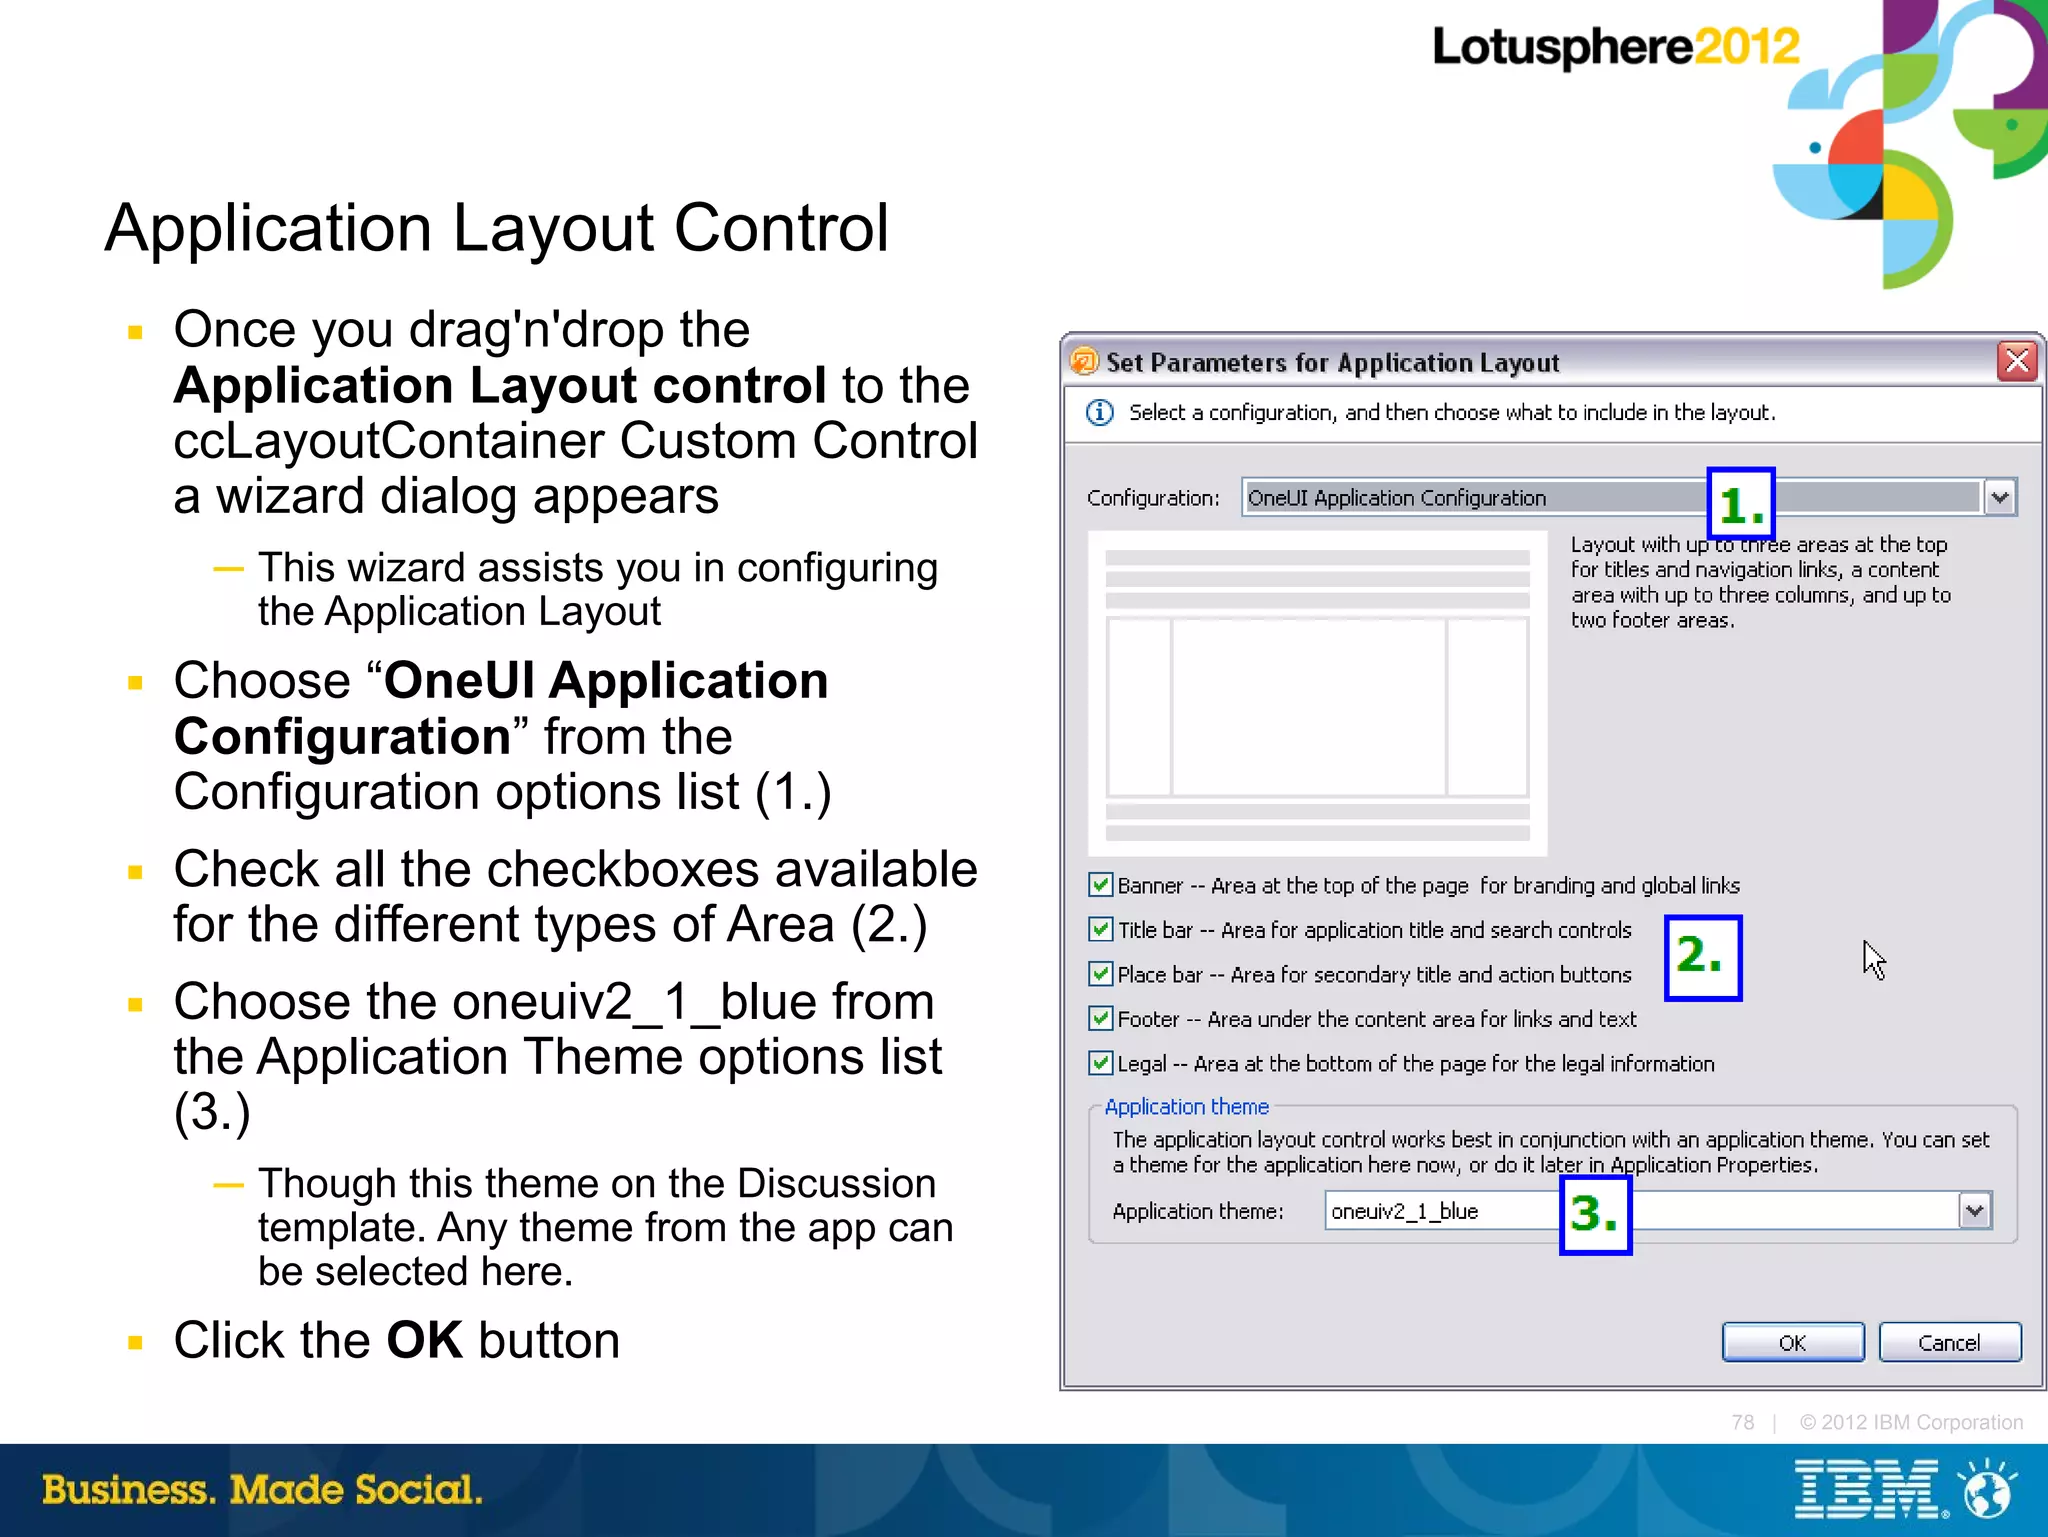Click the layout preview thumbnail

(x=1317, y=694)
